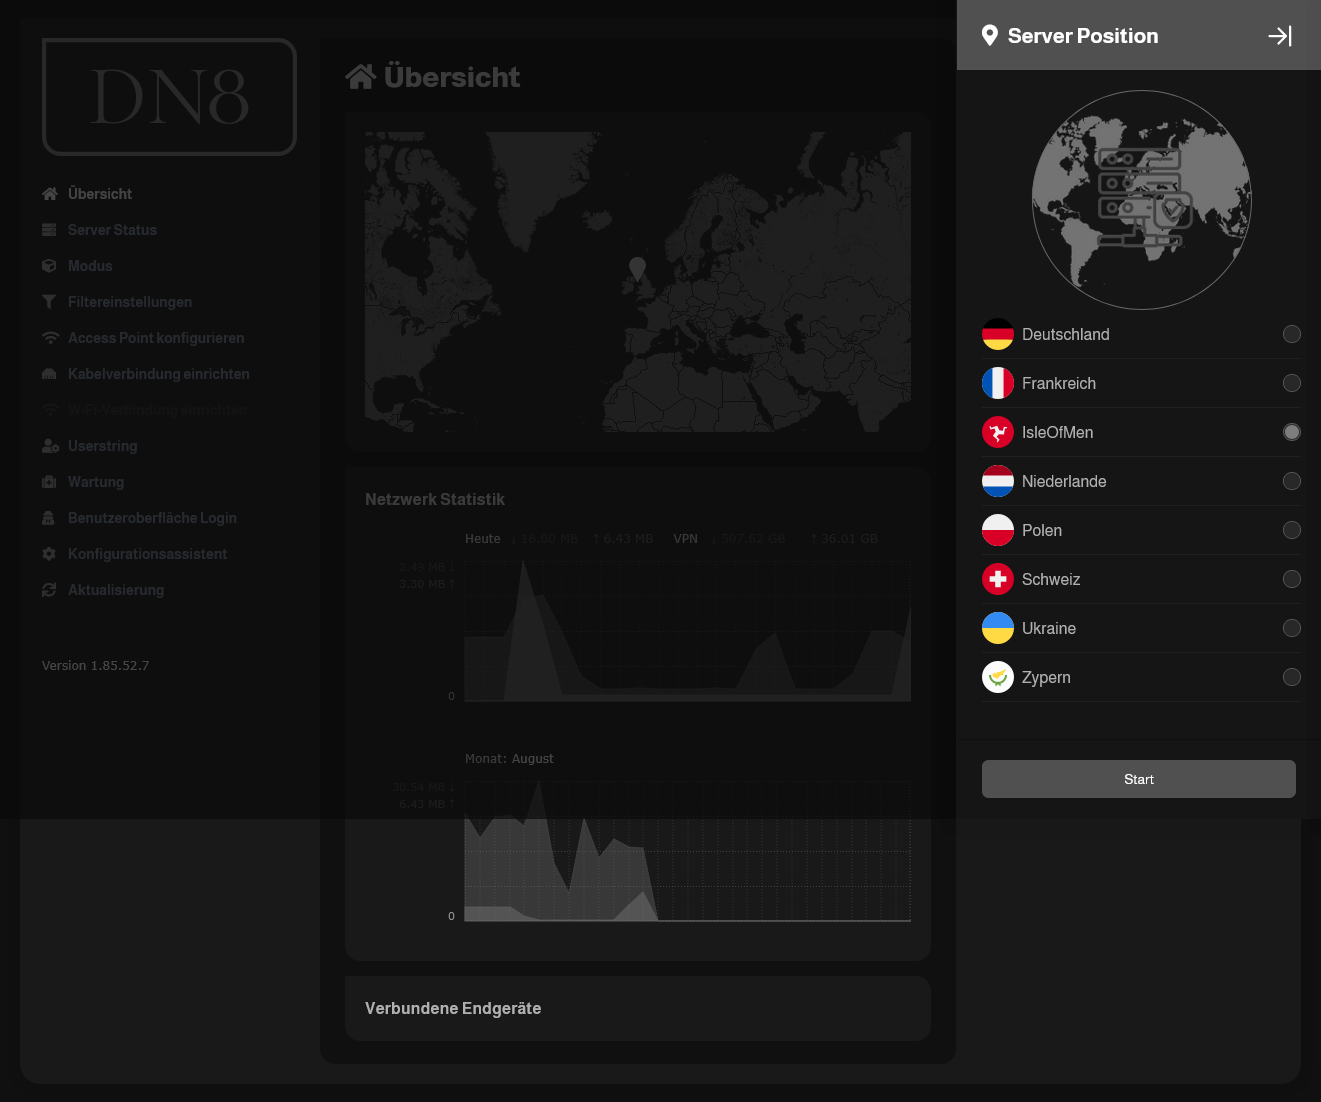
Task: Go to Filtereinstellungen menu item
Action: [129, 302]
